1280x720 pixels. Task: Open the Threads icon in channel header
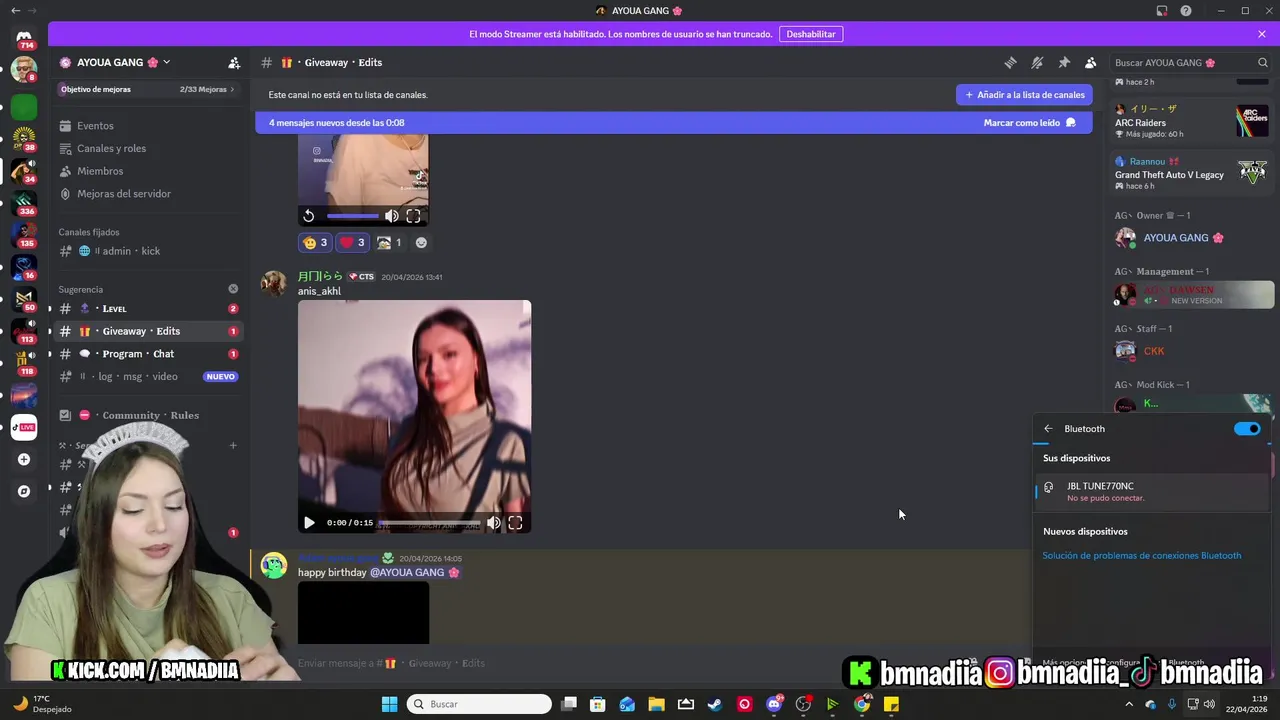coord(1010,62)
